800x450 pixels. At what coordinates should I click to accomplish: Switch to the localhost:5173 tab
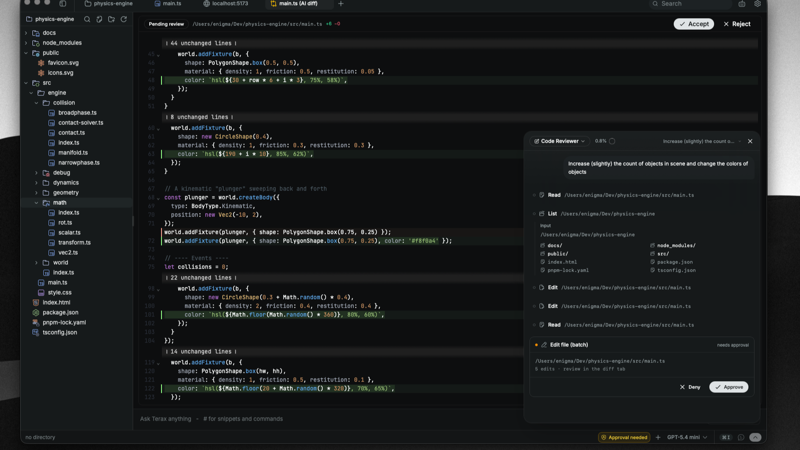tap(226, 4)
